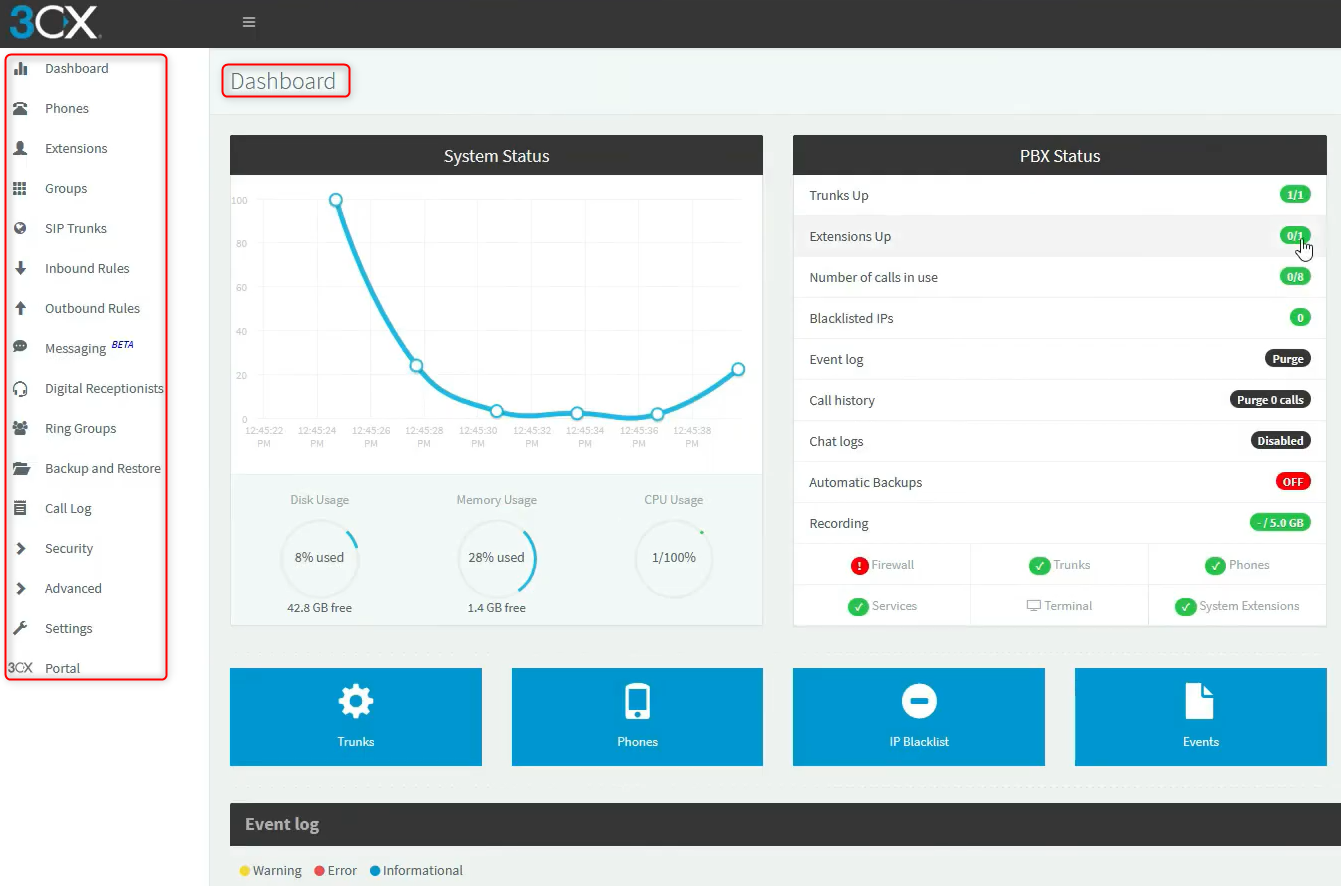Select the Phones icon in sidebar
The image size is (1341, 886).
click(x=24, y=108)
